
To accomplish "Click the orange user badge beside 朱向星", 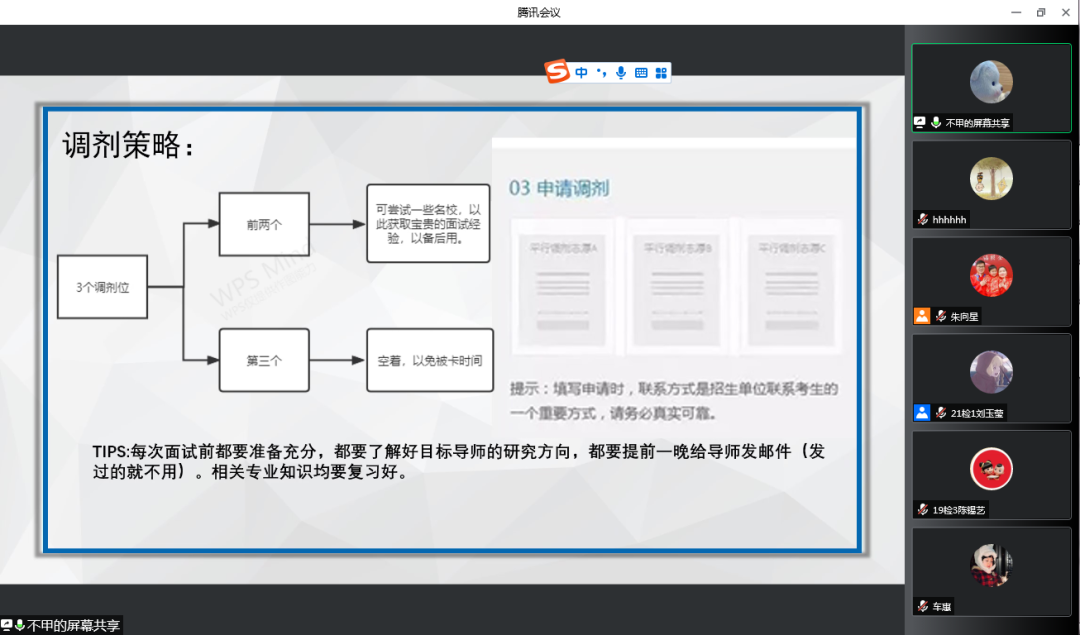I will coord(922,316).
